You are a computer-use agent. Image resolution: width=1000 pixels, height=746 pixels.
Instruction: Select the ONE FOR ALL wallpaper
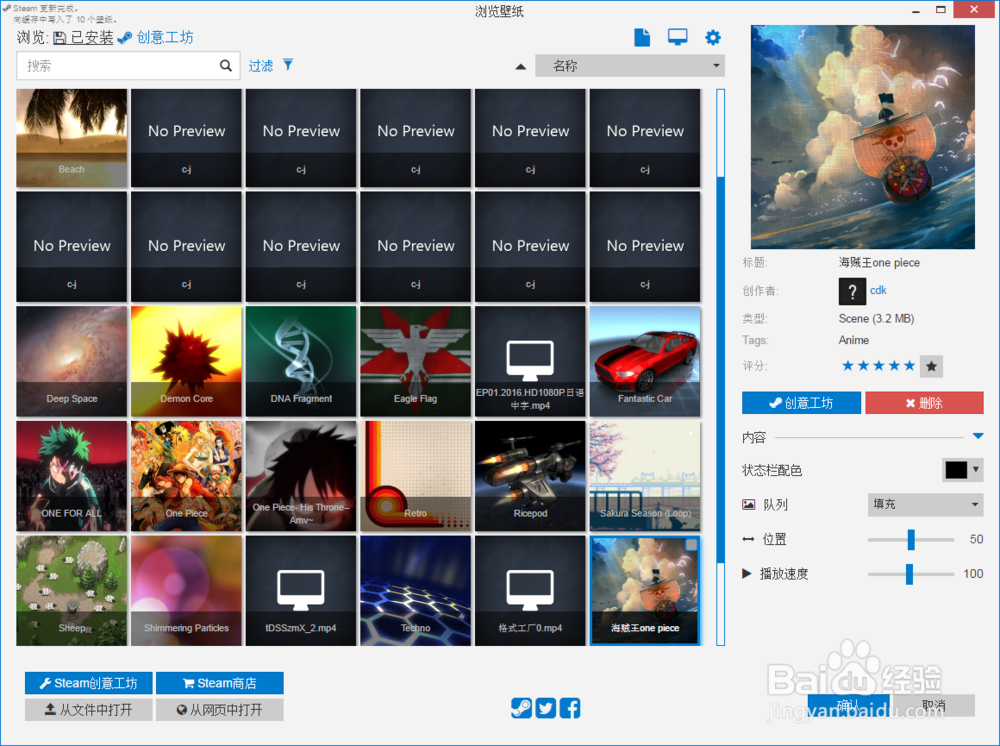[x=71, y=476]
